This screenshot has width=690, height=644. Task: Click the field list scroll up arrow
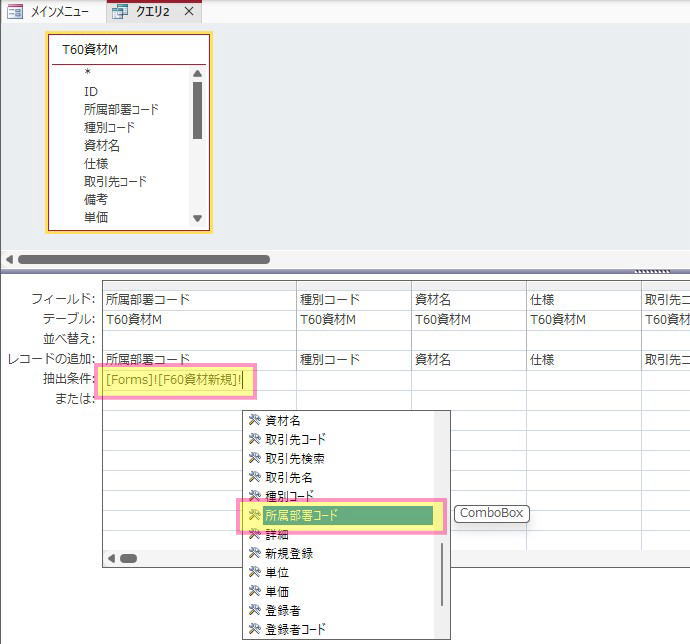coord(198,74)
